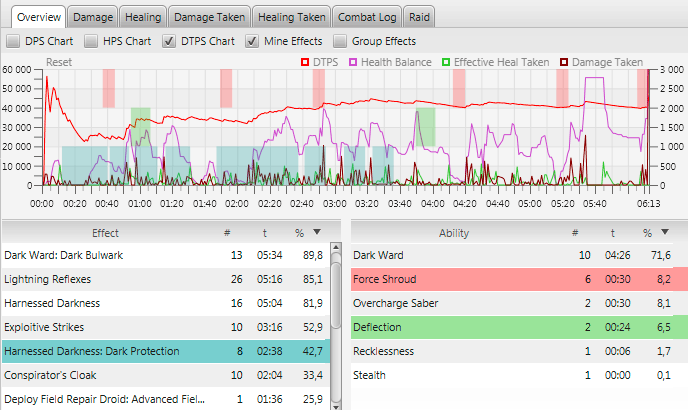Image resolution: width=688 pixels, height=410 pixels.
Task: Click the purple Health Balance legend square
Action: 353,62
